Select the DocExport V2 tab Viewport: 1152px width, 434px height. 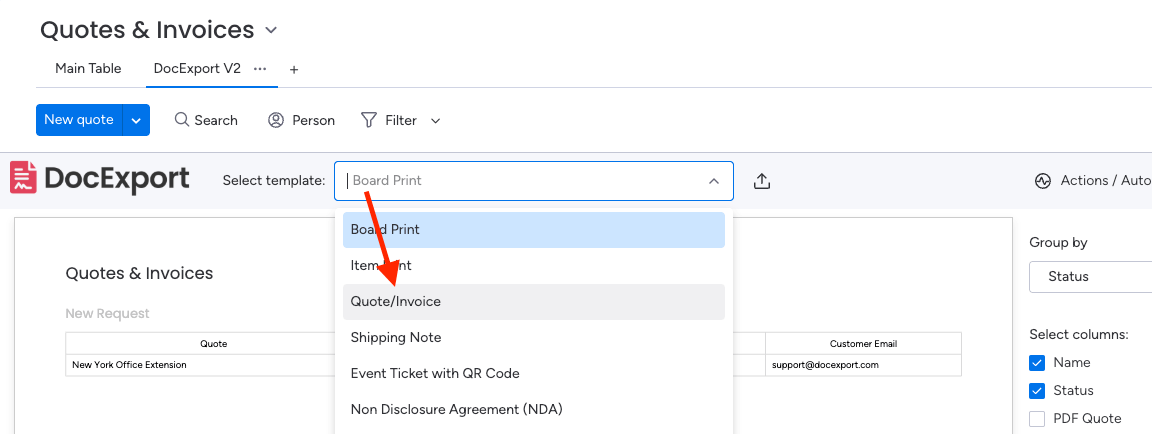(197, 68)
